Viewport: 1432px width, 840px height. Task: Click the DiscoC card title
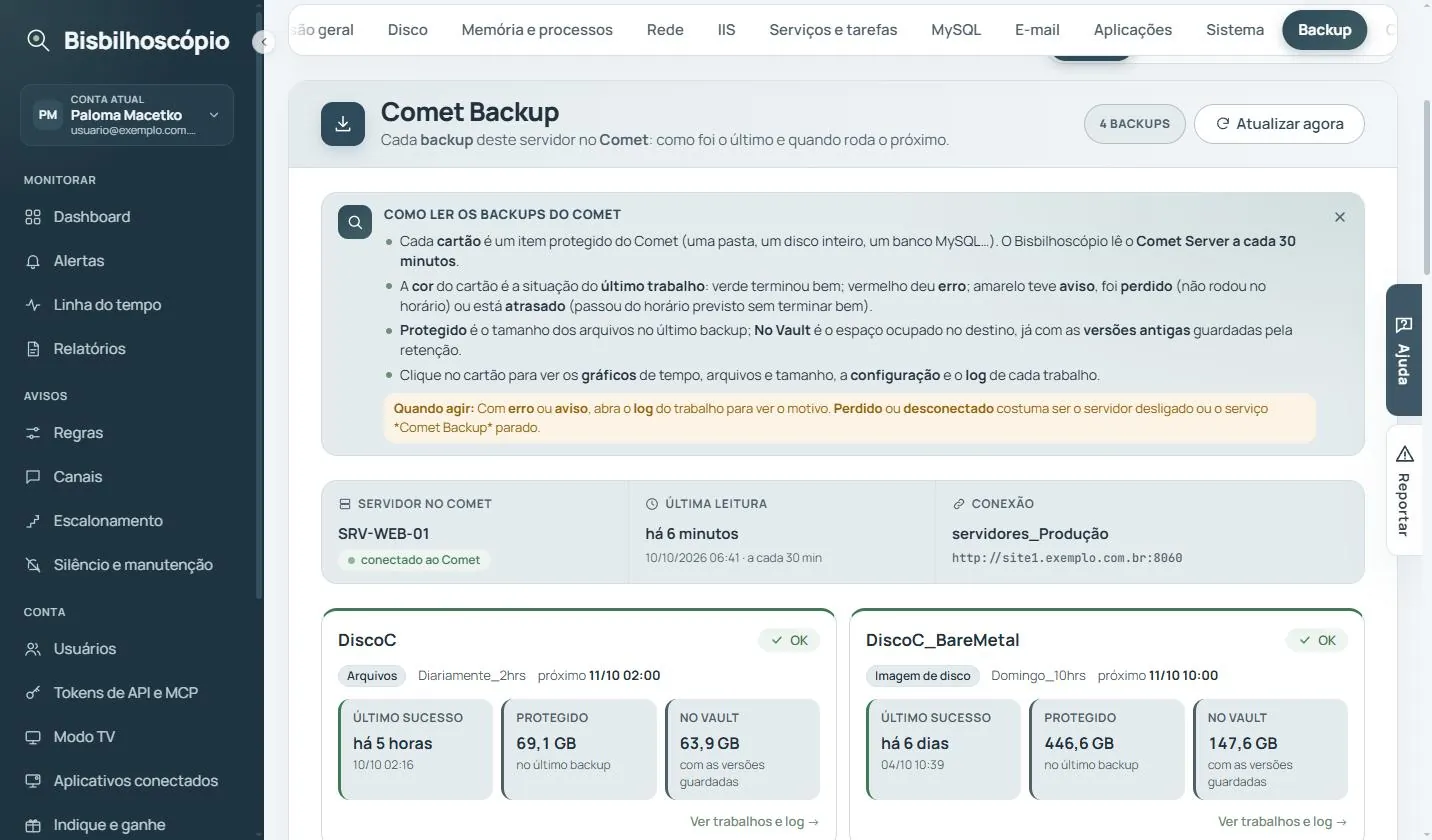pos(367,640)
